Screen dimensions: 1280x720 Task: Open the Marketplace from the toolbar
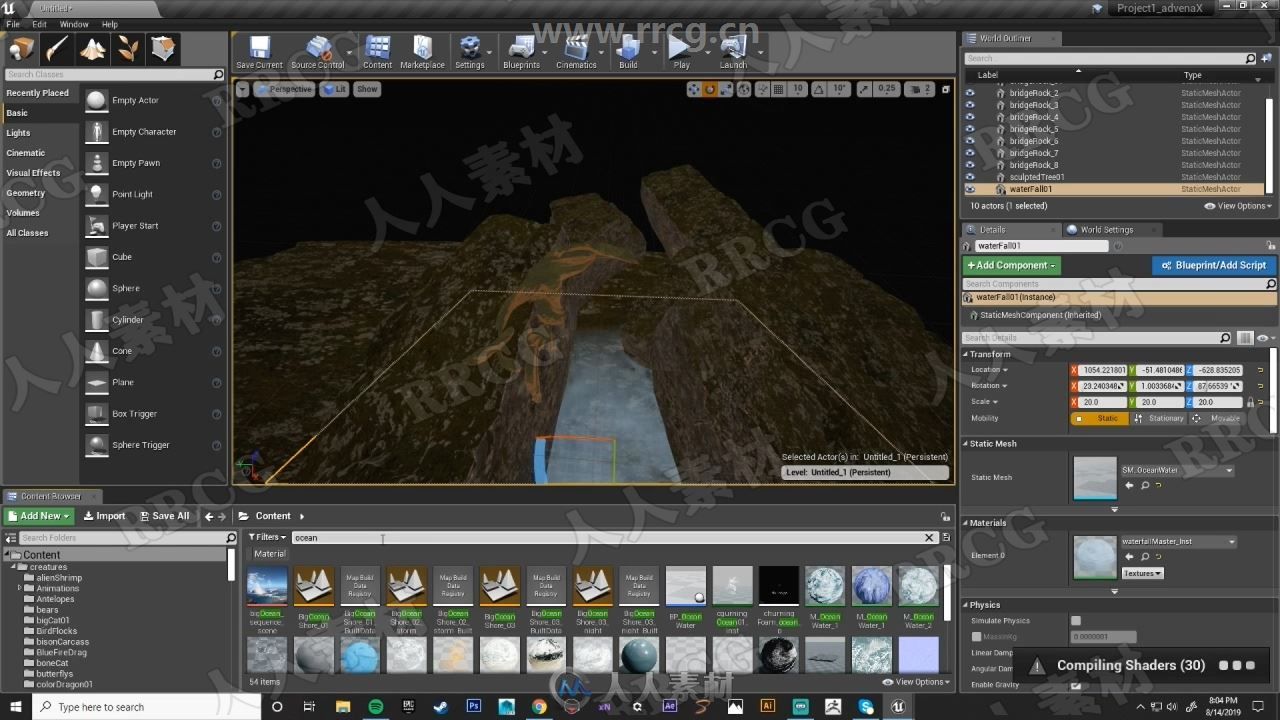(422, 52)
